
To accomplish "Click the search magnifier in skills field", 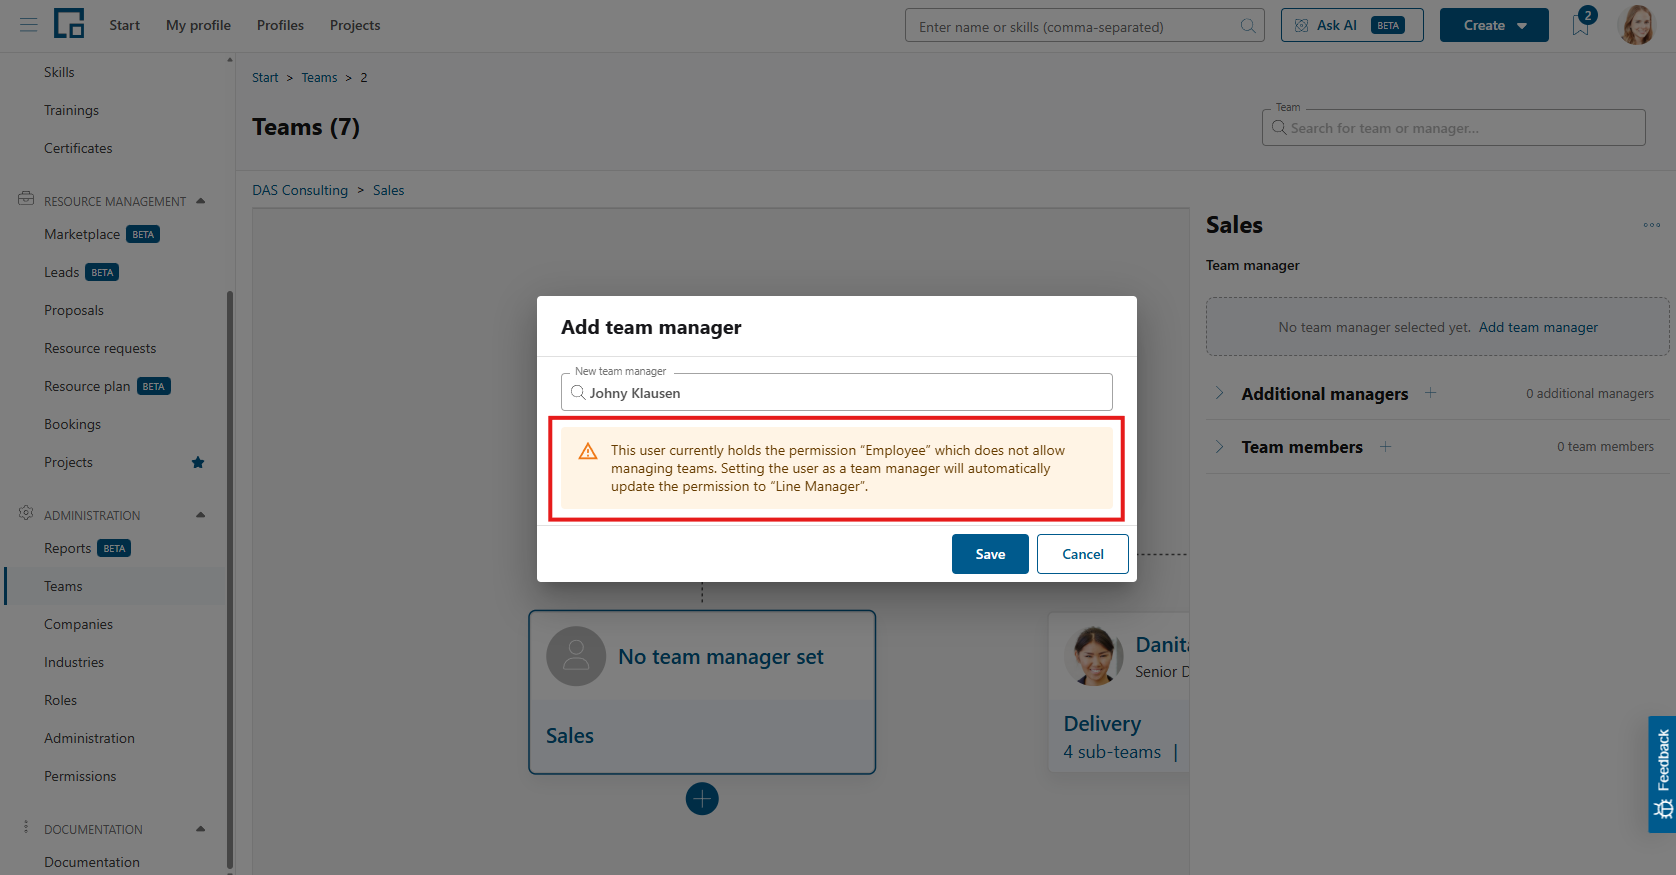I will pos(1248,26).
